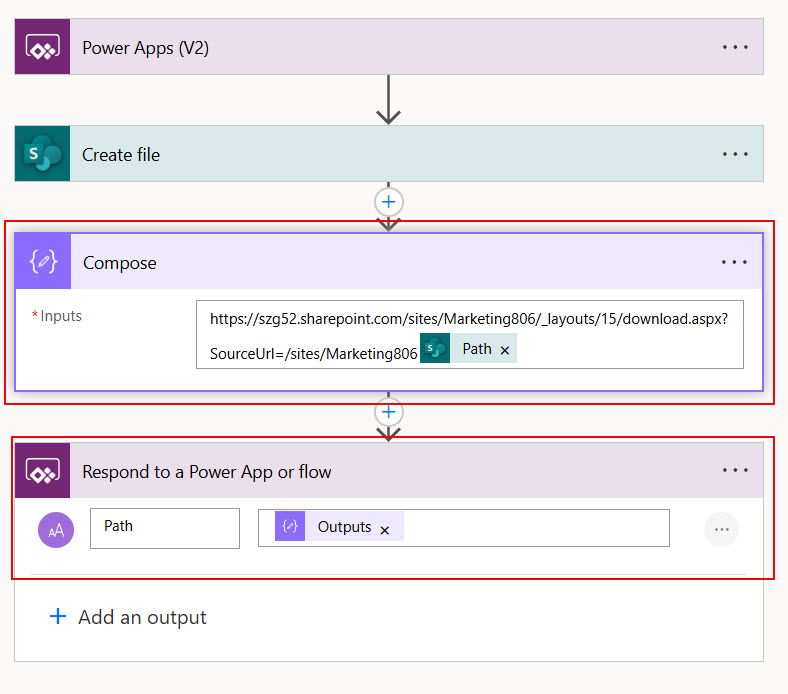The height and width of the screenshot is (694, 788).
Task: Open the Power Apps (V2) ellipsis menu
Action: pos(735,47)
